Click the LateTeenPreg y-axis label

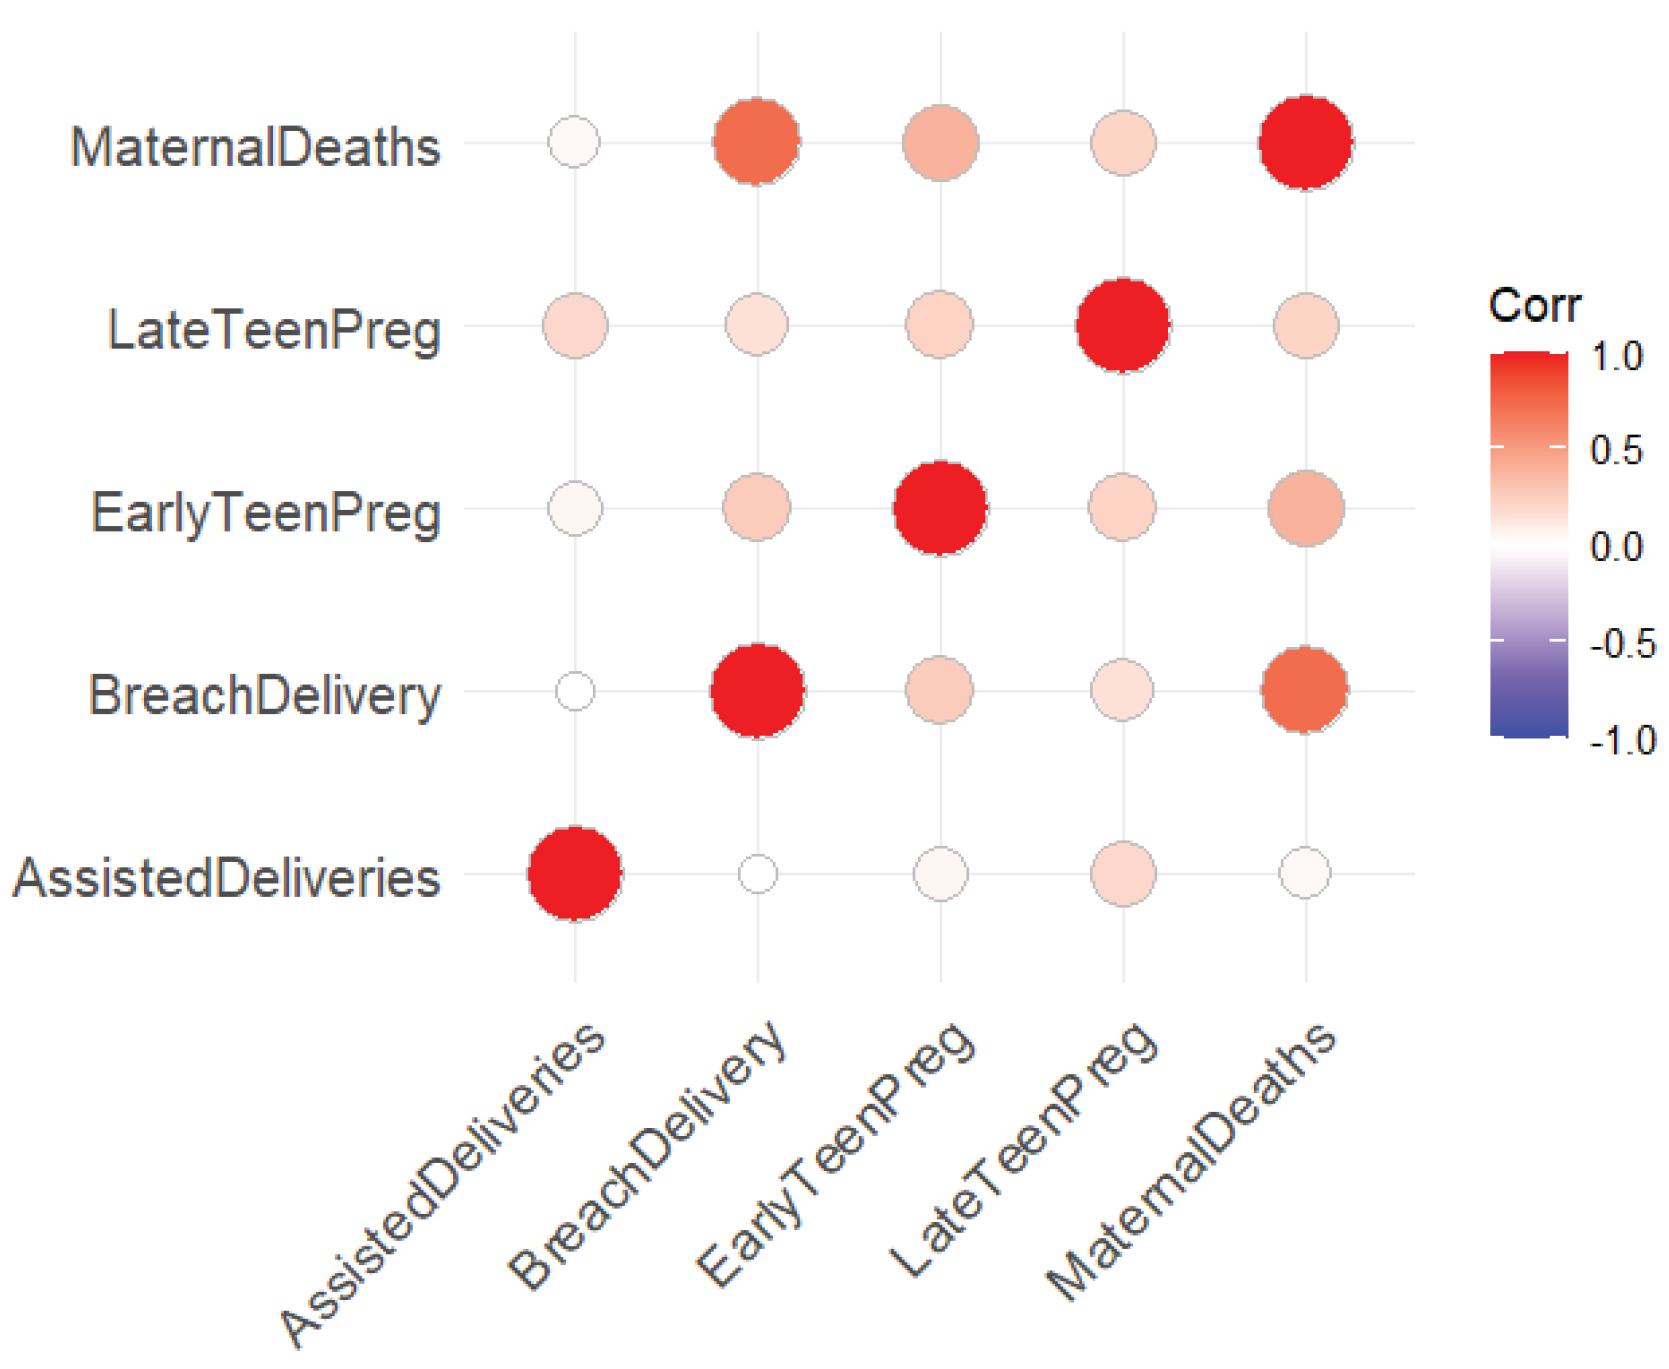point(274,331)
